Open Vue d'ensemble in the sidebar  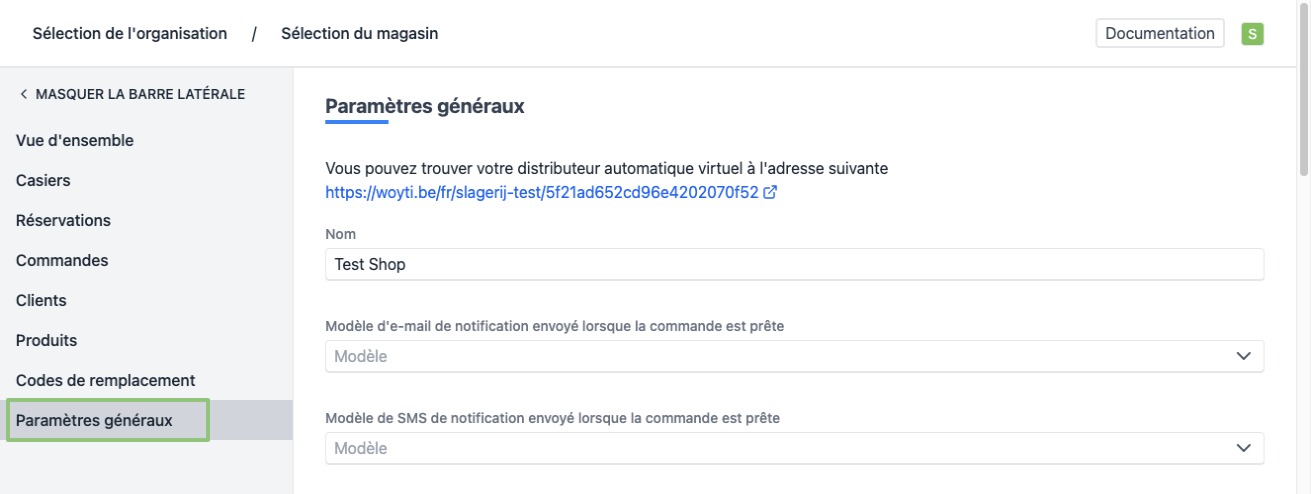click(x=75, y=140)
